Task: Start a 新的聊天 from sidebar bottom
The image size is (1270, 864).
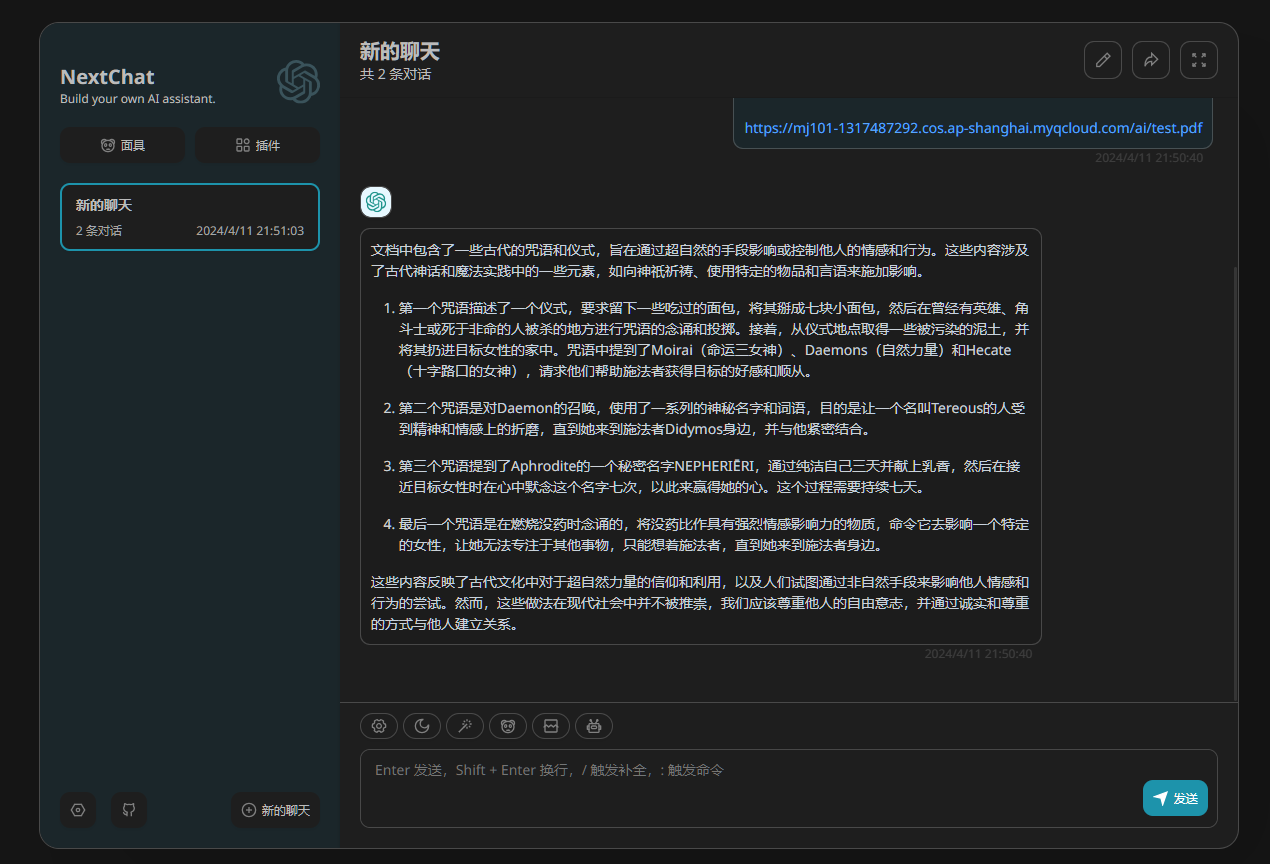Action: coord(276,810)
